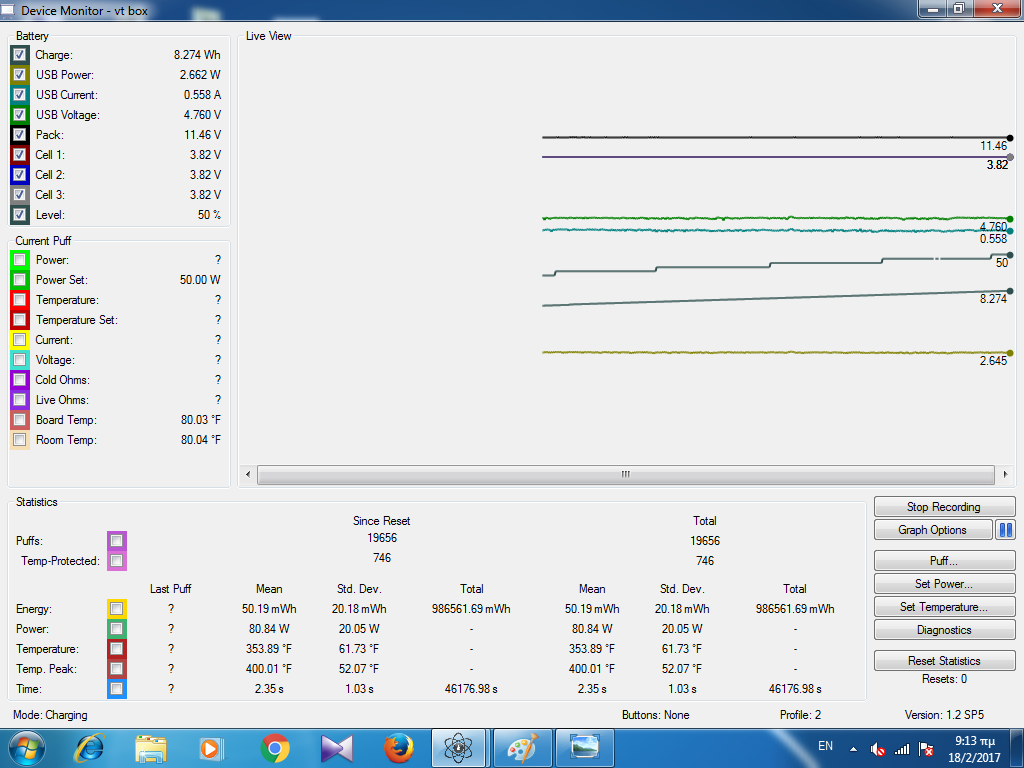Launch Google Chrome from the taskbar
The image size is (1024, 768).
275,747
